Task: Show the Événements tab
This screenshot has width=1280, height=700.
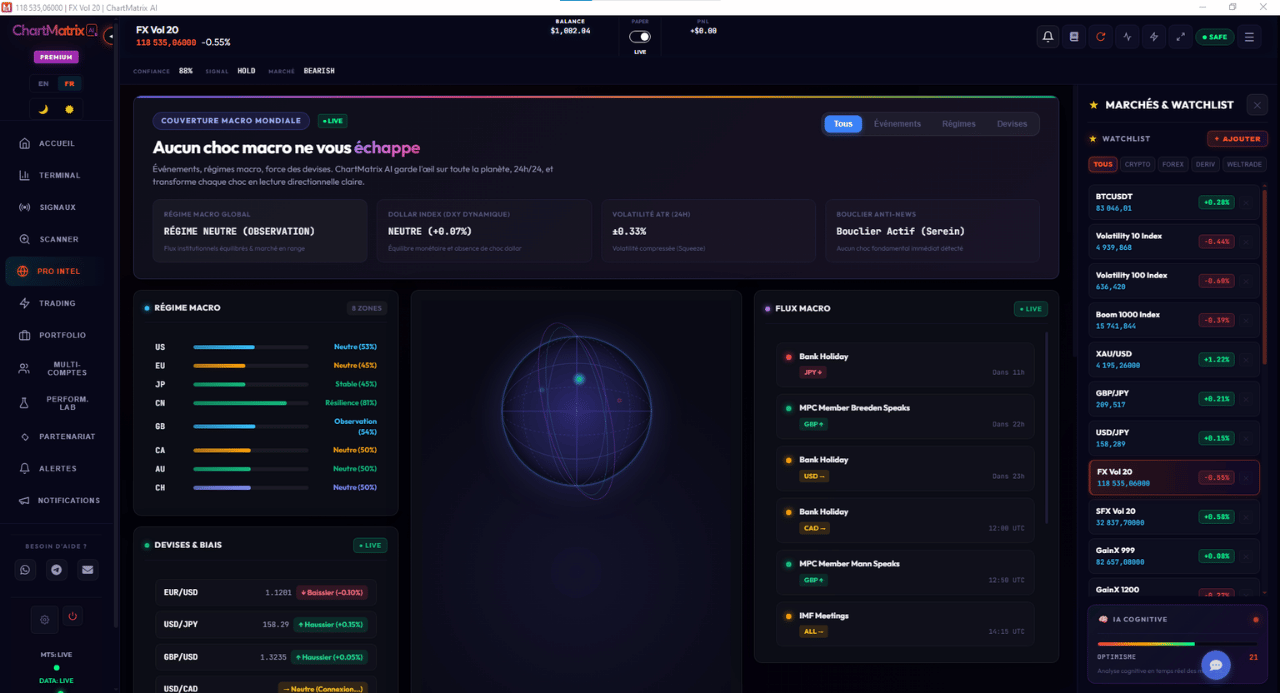Action: click(897, 124)
